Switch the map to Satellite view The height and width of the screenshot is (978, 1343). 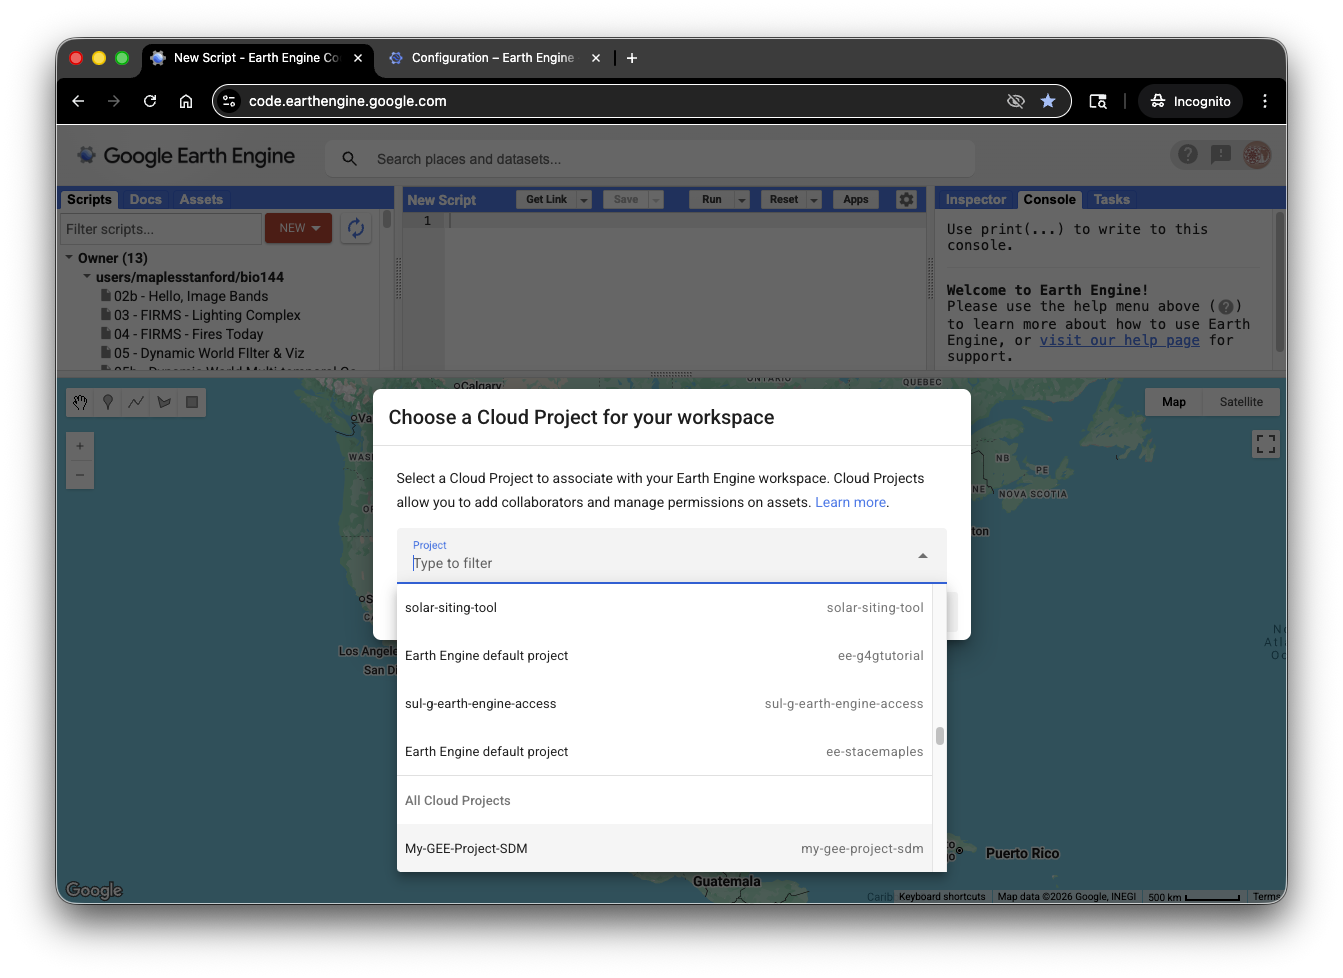pos(1240,401)
